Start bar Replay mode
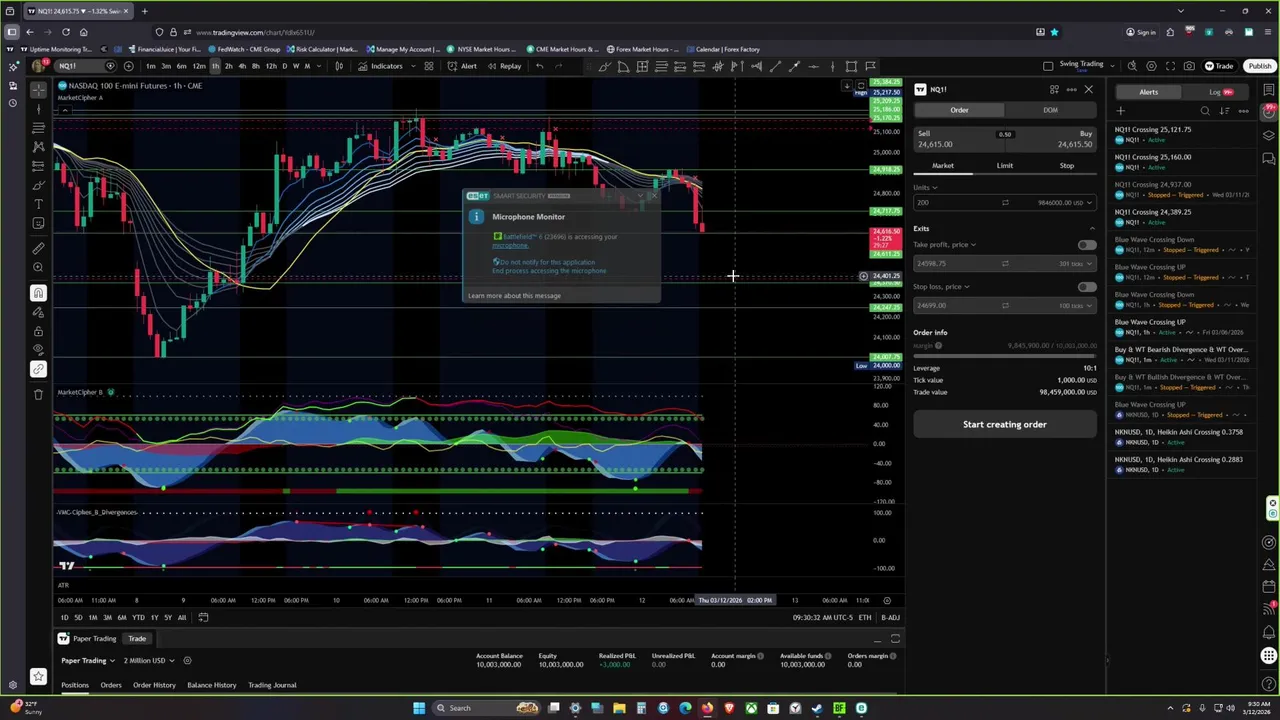 pos(504,66)
